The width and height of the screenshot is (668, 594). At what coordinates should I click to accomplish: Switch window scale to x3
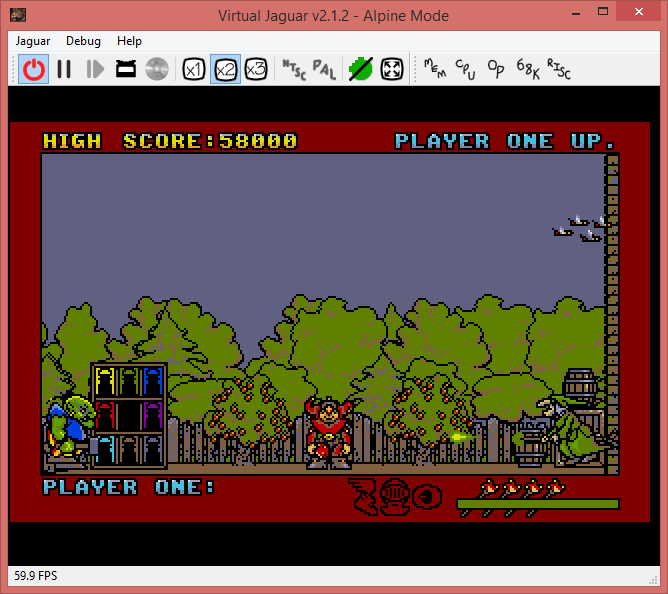(x=256, y=69)
